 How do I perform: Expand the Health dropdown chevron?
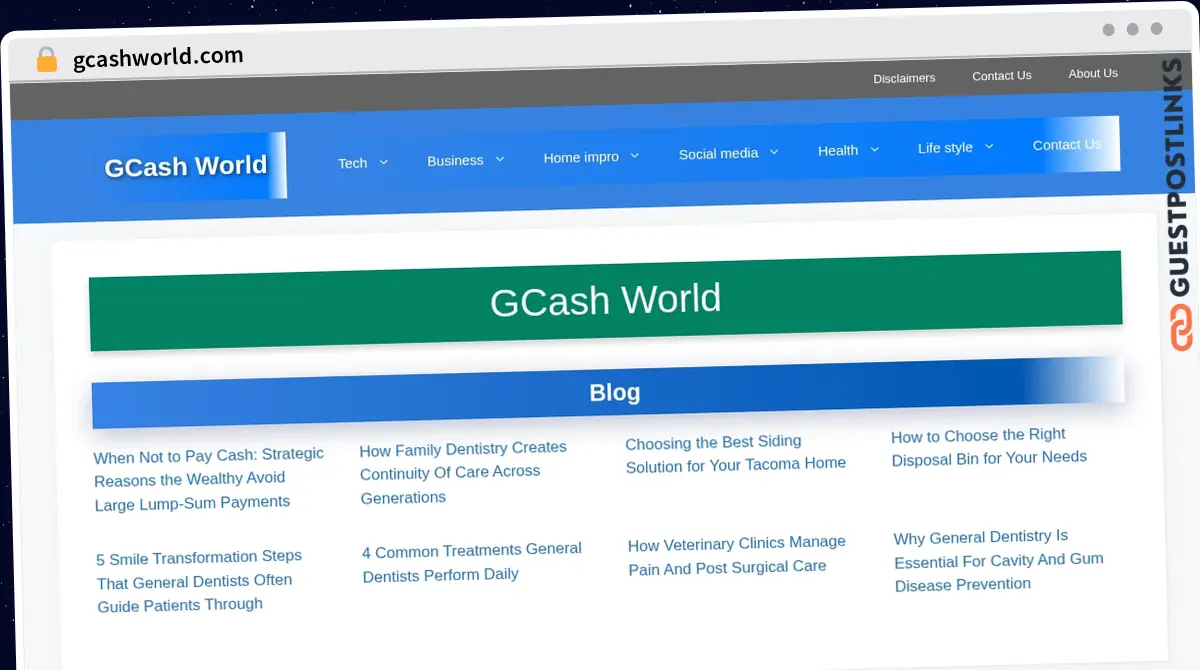pos(874,149)
